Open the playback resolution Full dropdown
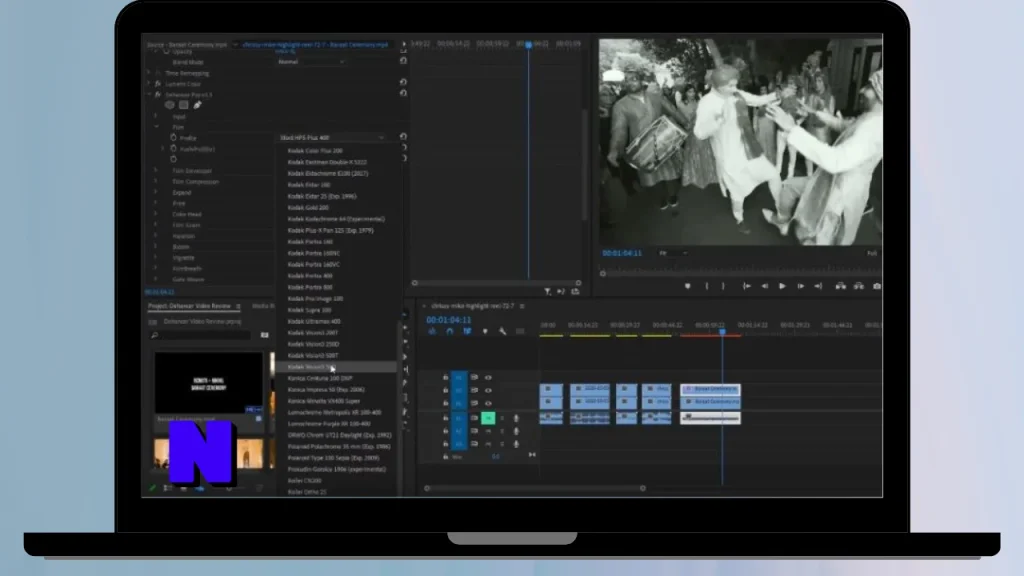Image resolution: width=1024 pixels, height=576 pixels. pyautogui.click(x=872, y=253)
